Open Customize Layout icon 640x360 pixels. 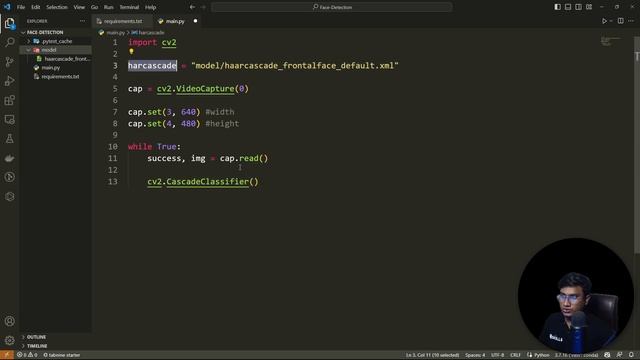click(x=589, y=7)
